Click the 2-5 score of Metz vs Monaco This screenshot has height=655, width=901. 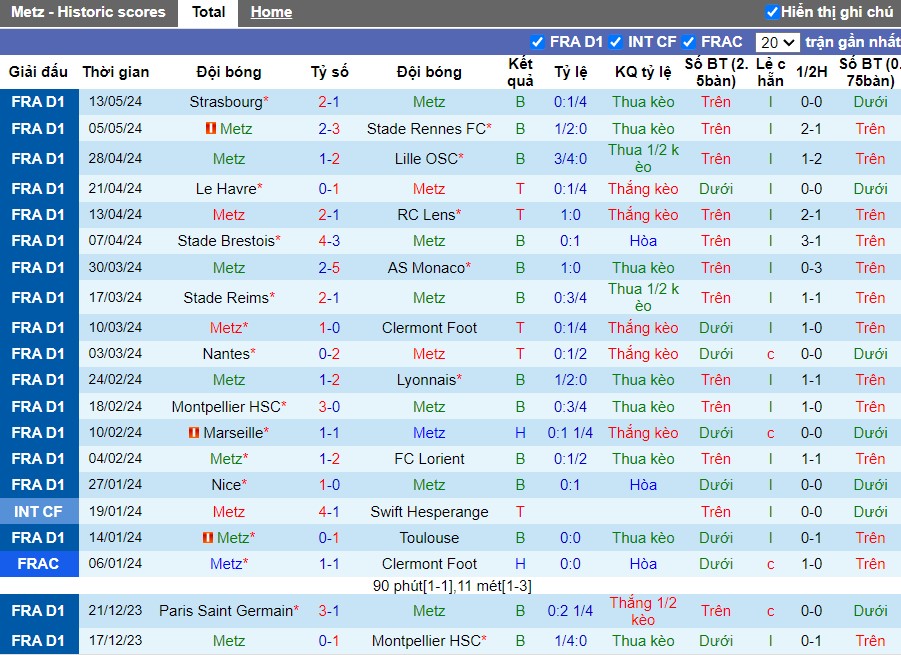click(329, 268)
